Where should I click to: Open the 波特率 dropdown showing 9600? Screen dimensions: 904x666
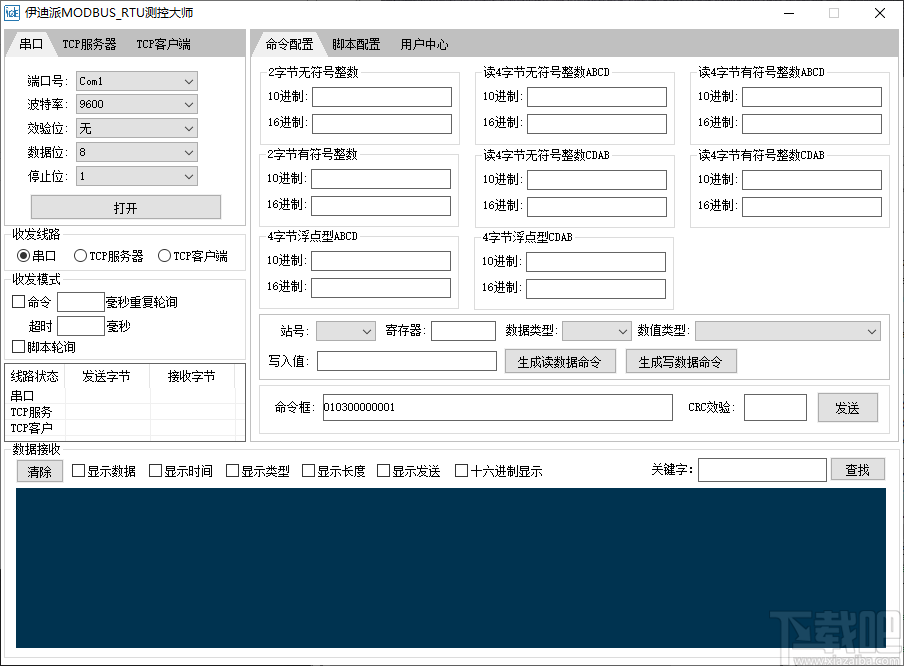136,104
